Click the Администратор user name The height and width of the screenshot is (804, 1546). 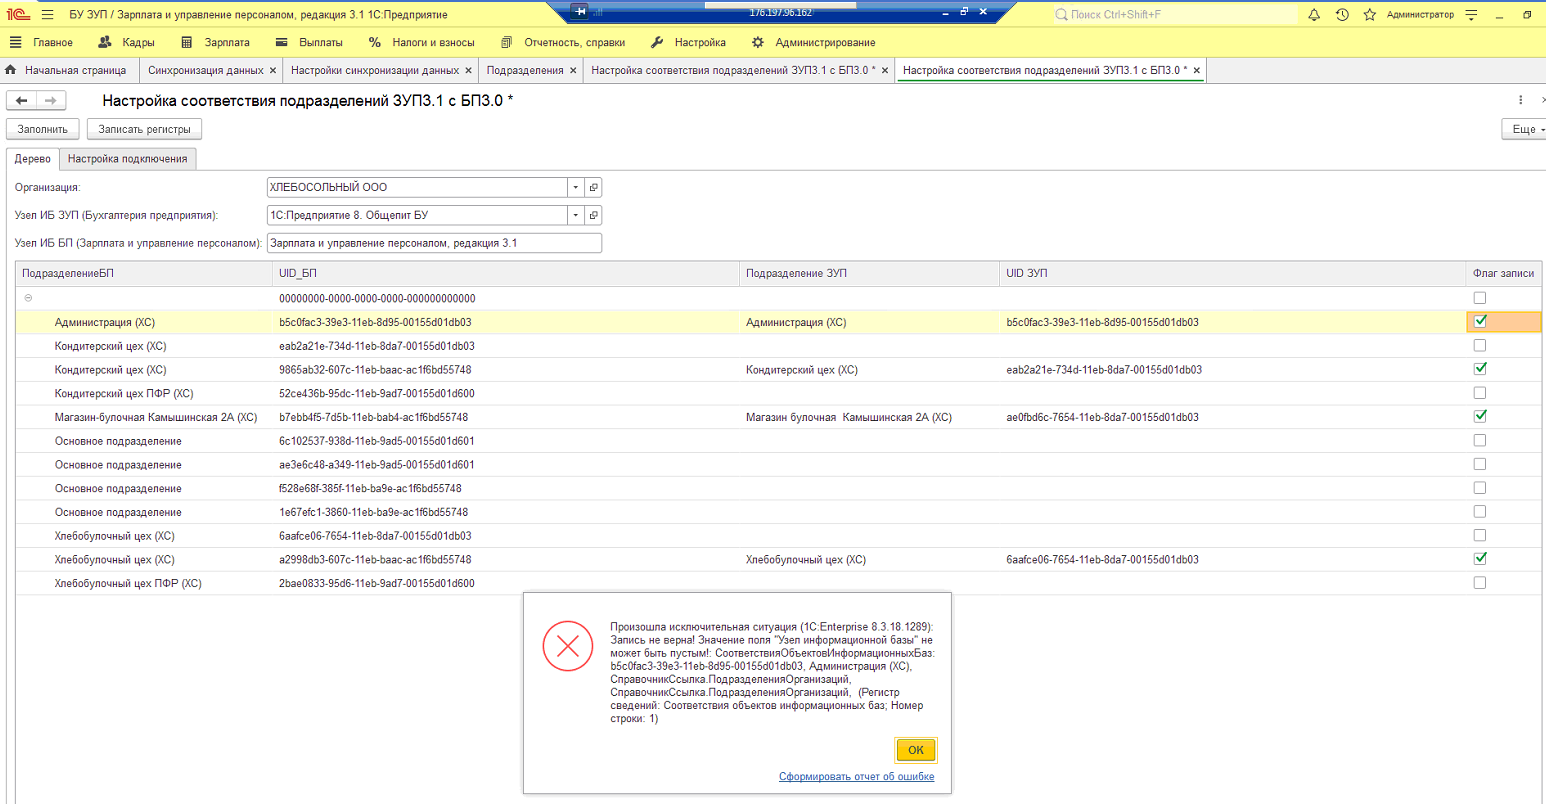pos(1420,14)
